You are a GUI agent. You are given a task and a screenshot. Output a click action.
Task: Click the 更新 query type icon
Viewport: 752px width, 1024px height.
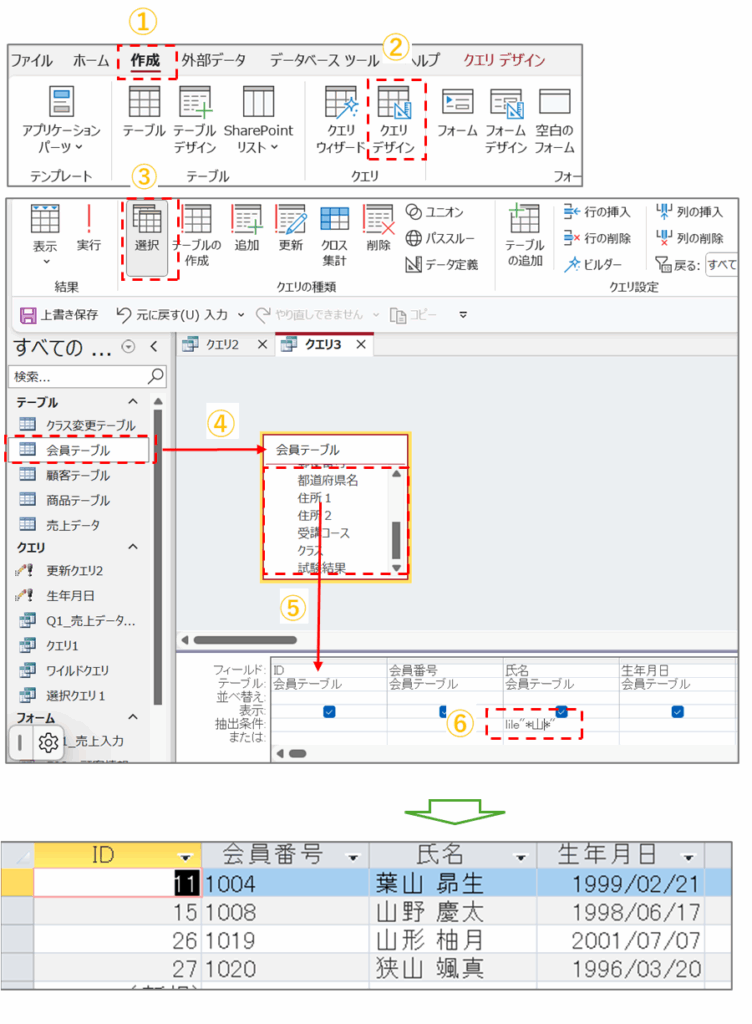click(290, 220)
